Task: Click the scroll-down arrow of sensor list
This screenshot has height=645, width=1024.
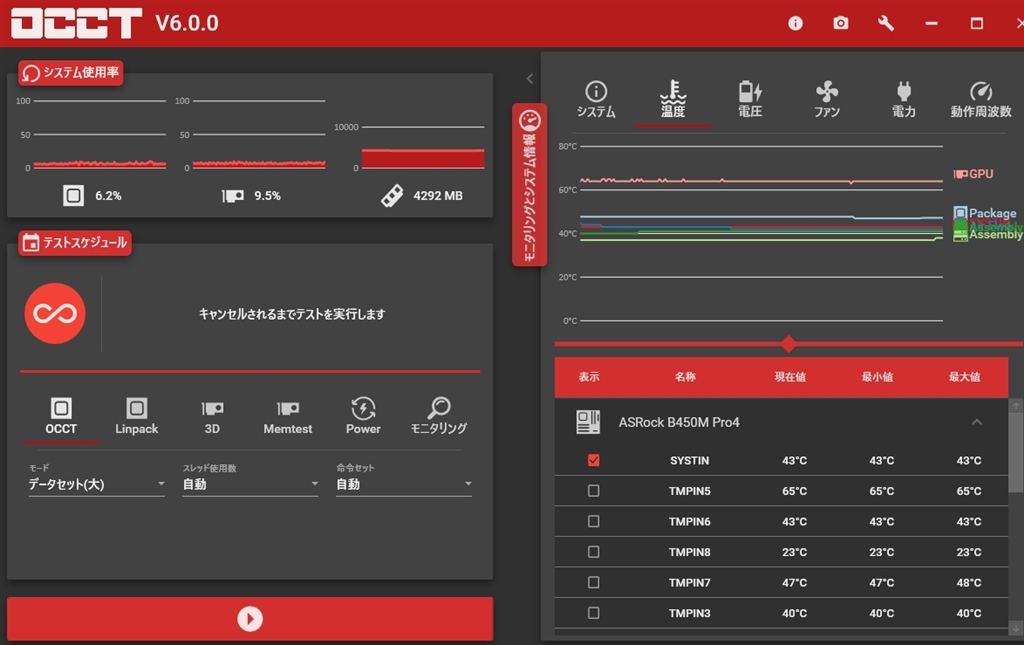Action: pos(1016,628)
